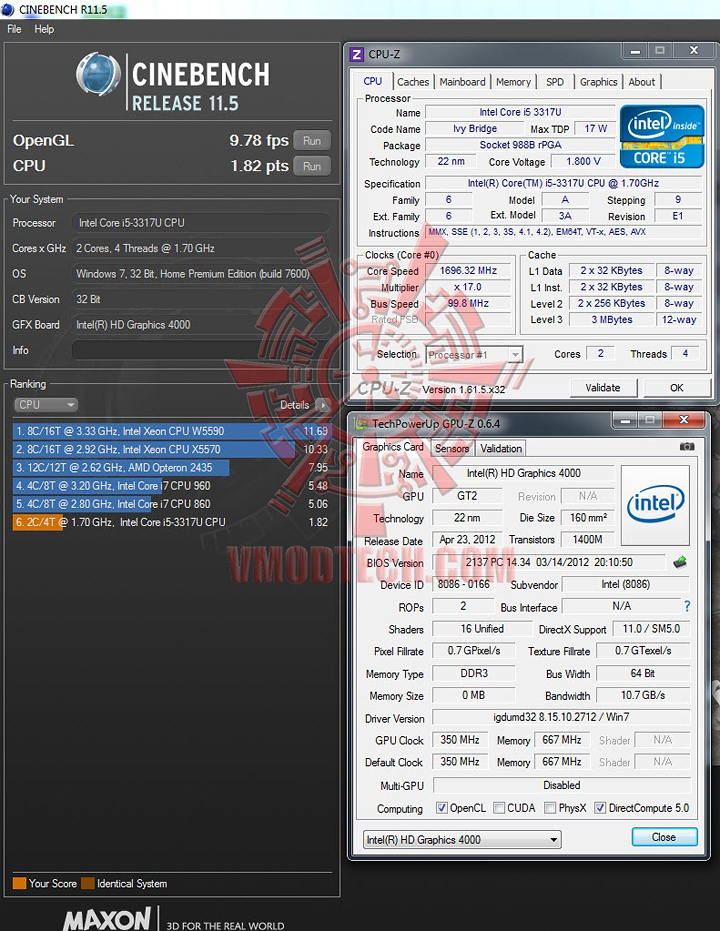Click the GFX Board Intel HD Graphics 4000 field

(x=201, y=325)
